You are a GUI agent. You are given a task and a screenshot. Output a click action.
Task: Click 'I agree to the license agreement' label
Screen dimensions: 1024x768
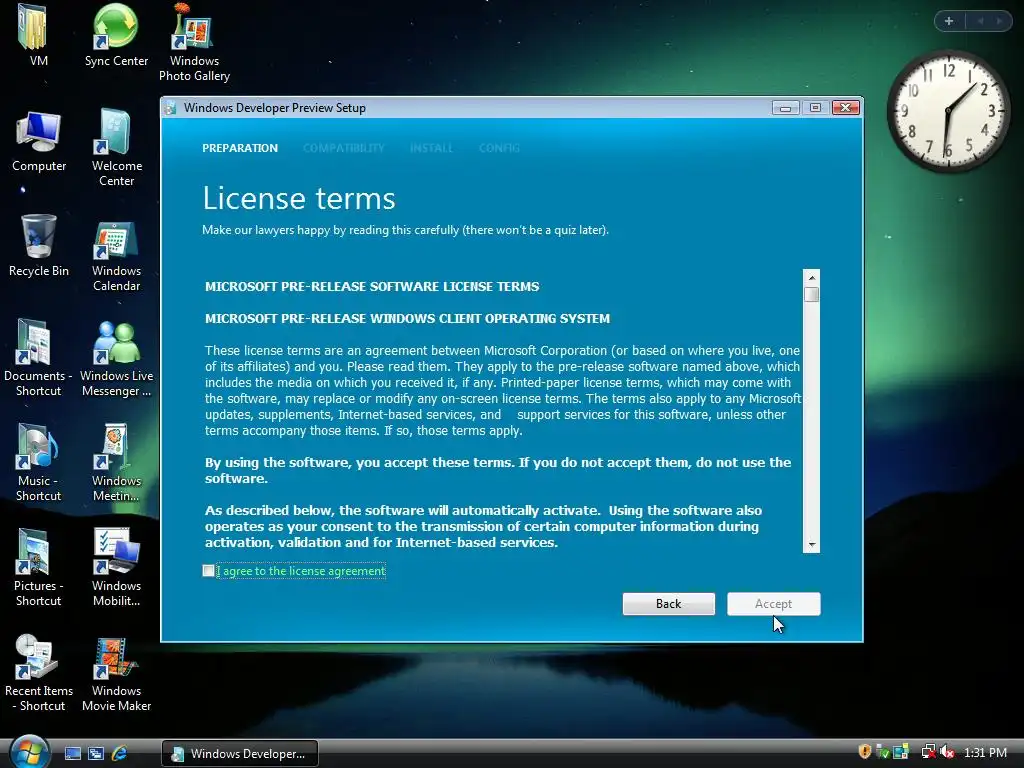301,571
